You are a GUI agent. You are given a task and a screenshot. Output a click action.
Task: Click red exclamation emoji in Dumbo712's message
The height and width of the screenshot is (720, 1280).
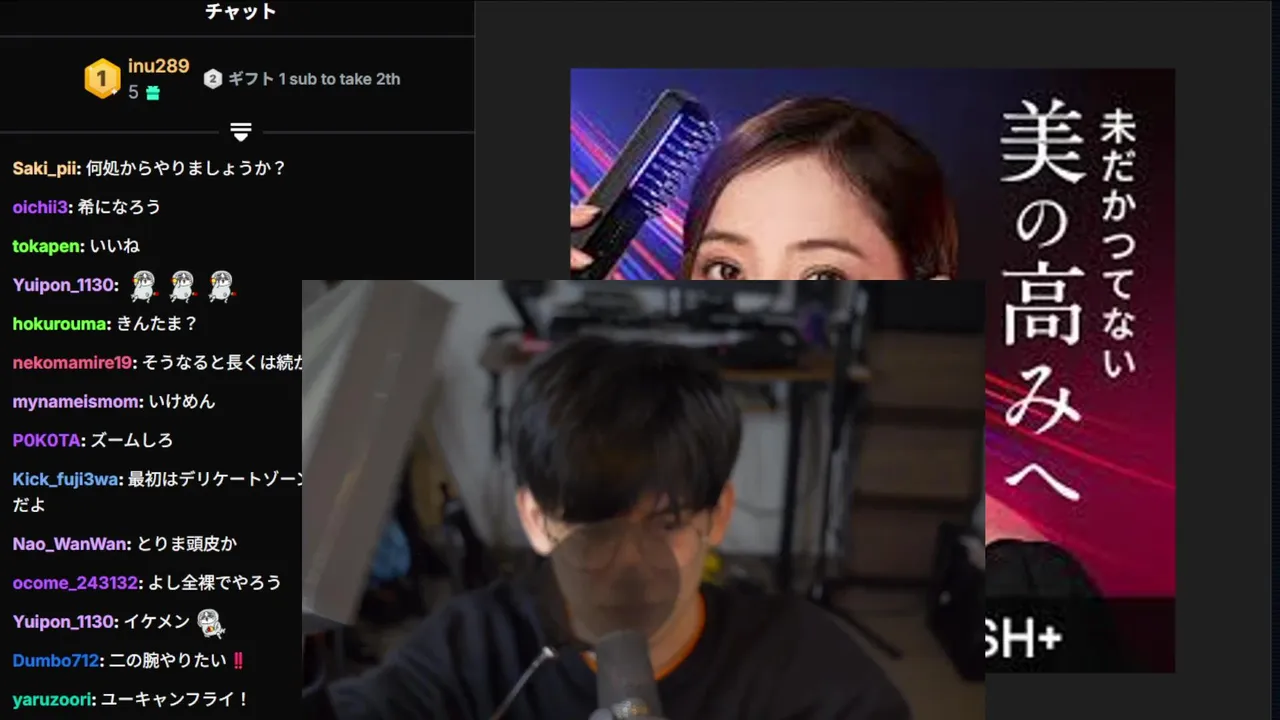coord(238,661)
